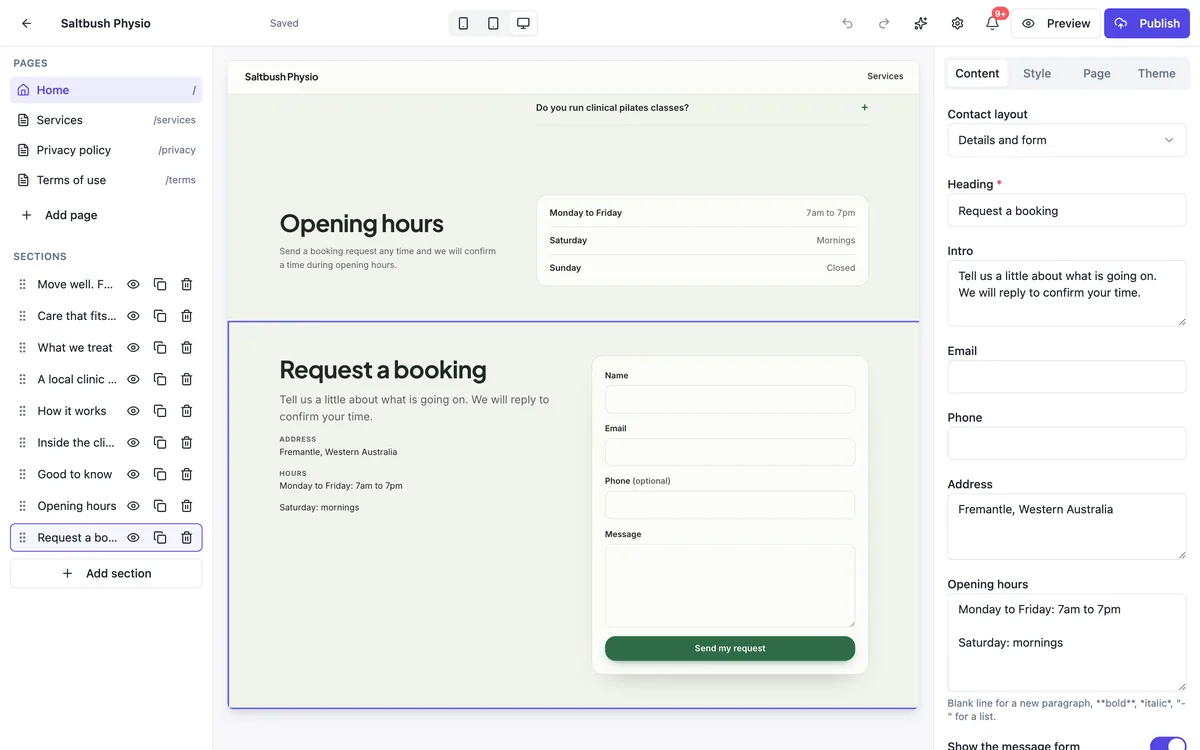Edit the Intro text area
The width and height of the screenshot is (1200, 750).
[x=1067, y=294]
